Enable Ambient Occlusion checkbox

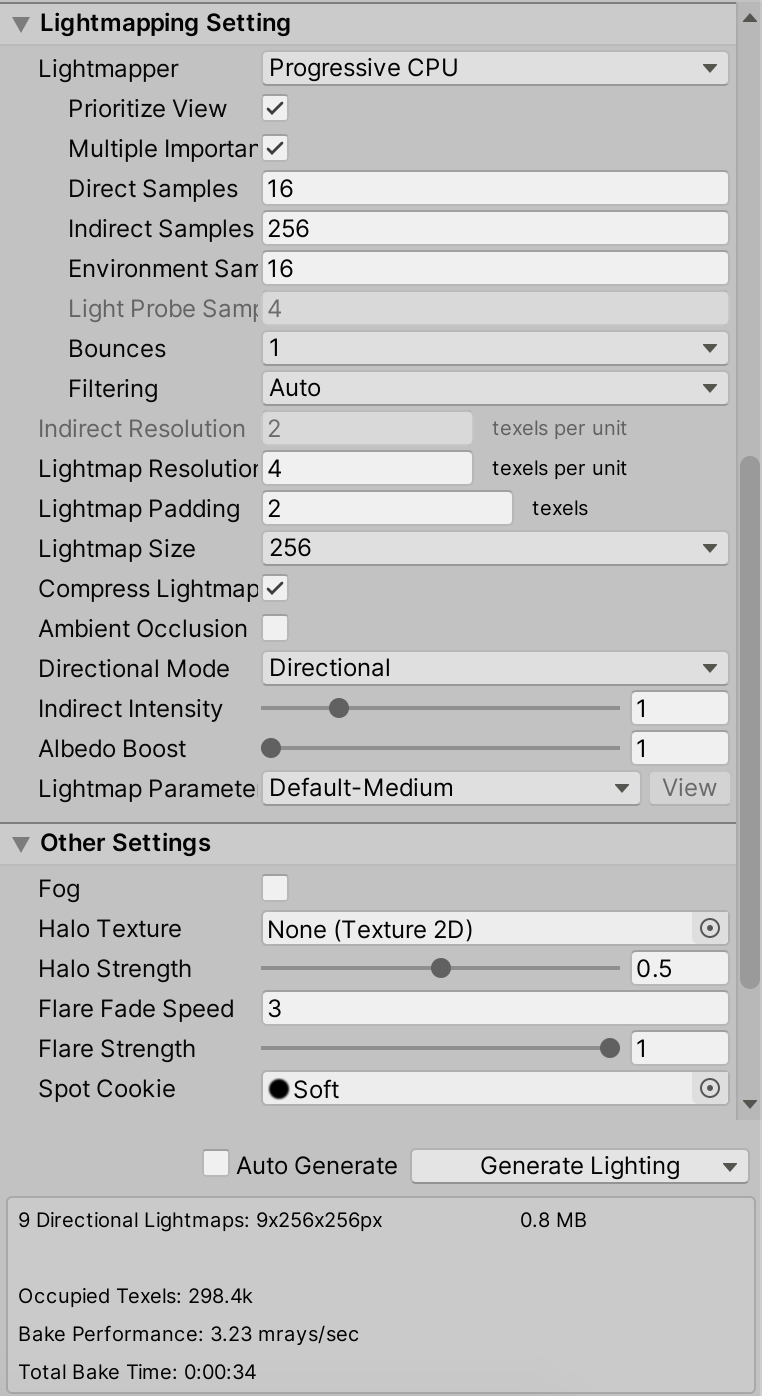(x=275, y=628)
